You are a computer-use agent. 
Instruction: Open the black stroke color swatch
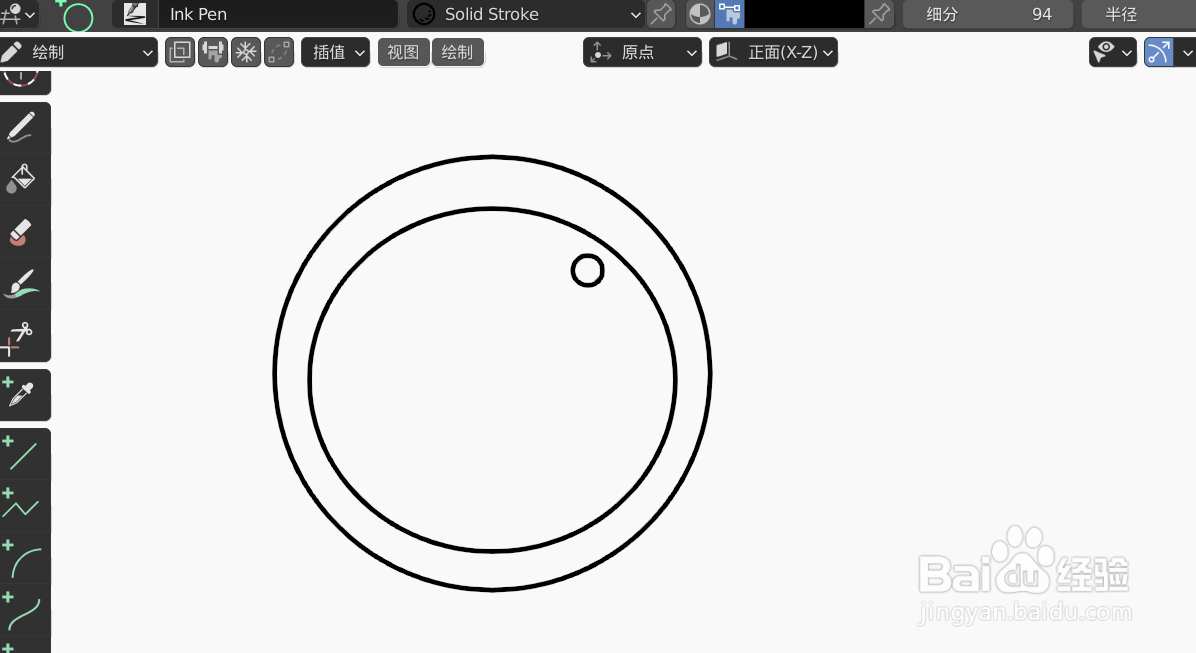(804, 14)
